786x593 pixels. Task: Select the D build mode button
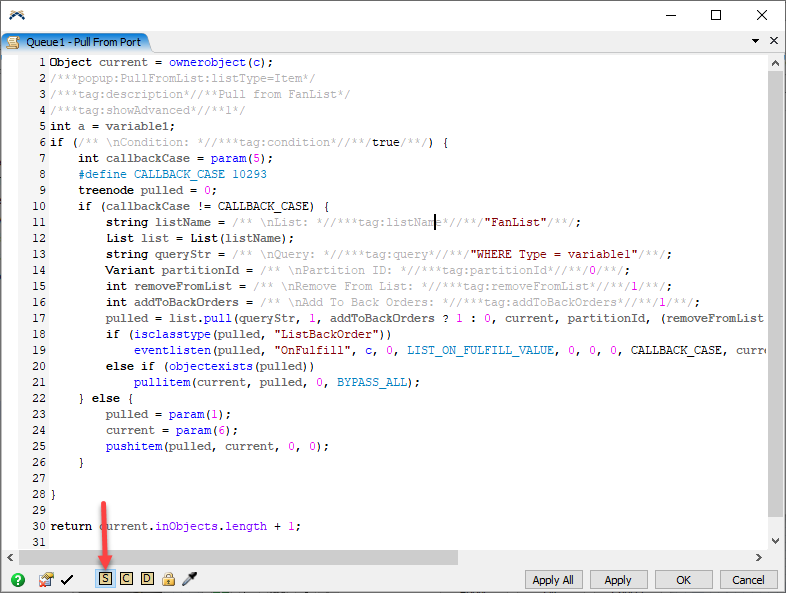point(147,579)
